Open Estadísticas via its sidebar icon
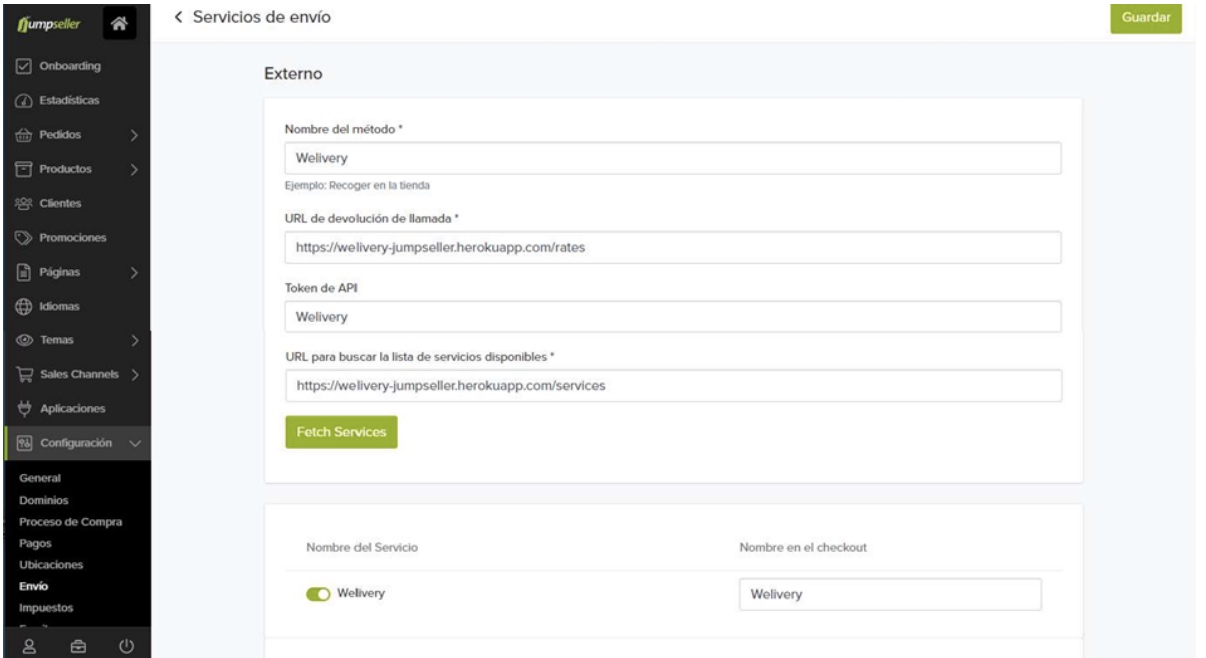 pos(25,100)
